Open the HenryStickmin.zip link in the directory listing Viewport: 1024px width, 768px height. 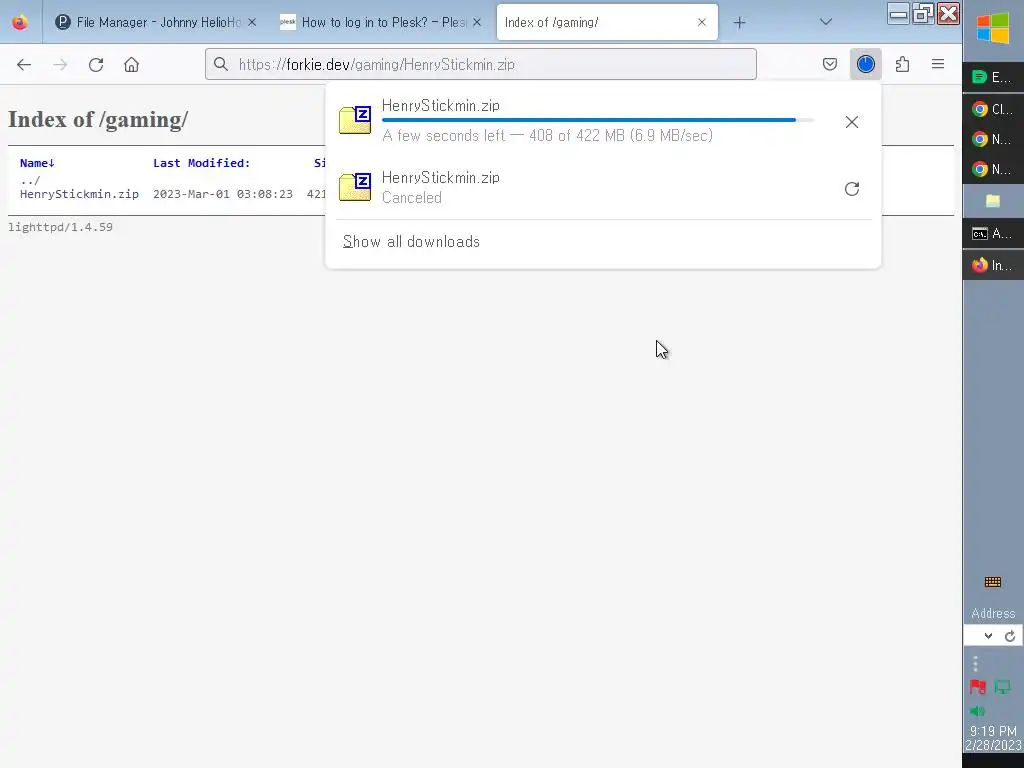[x=79, y=194]
